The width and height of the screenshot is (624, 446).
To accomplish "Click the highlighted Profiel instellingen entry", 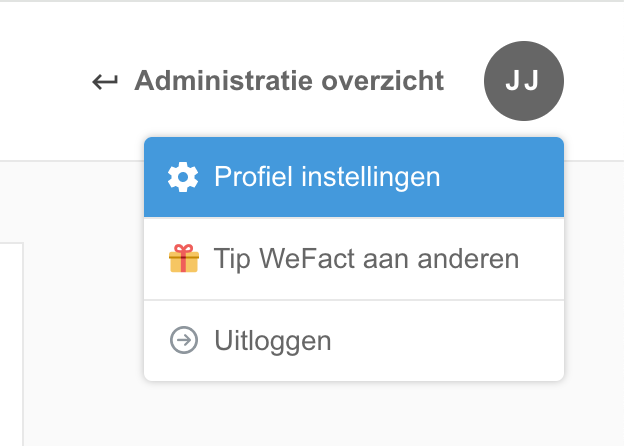I will pos(326,177).
